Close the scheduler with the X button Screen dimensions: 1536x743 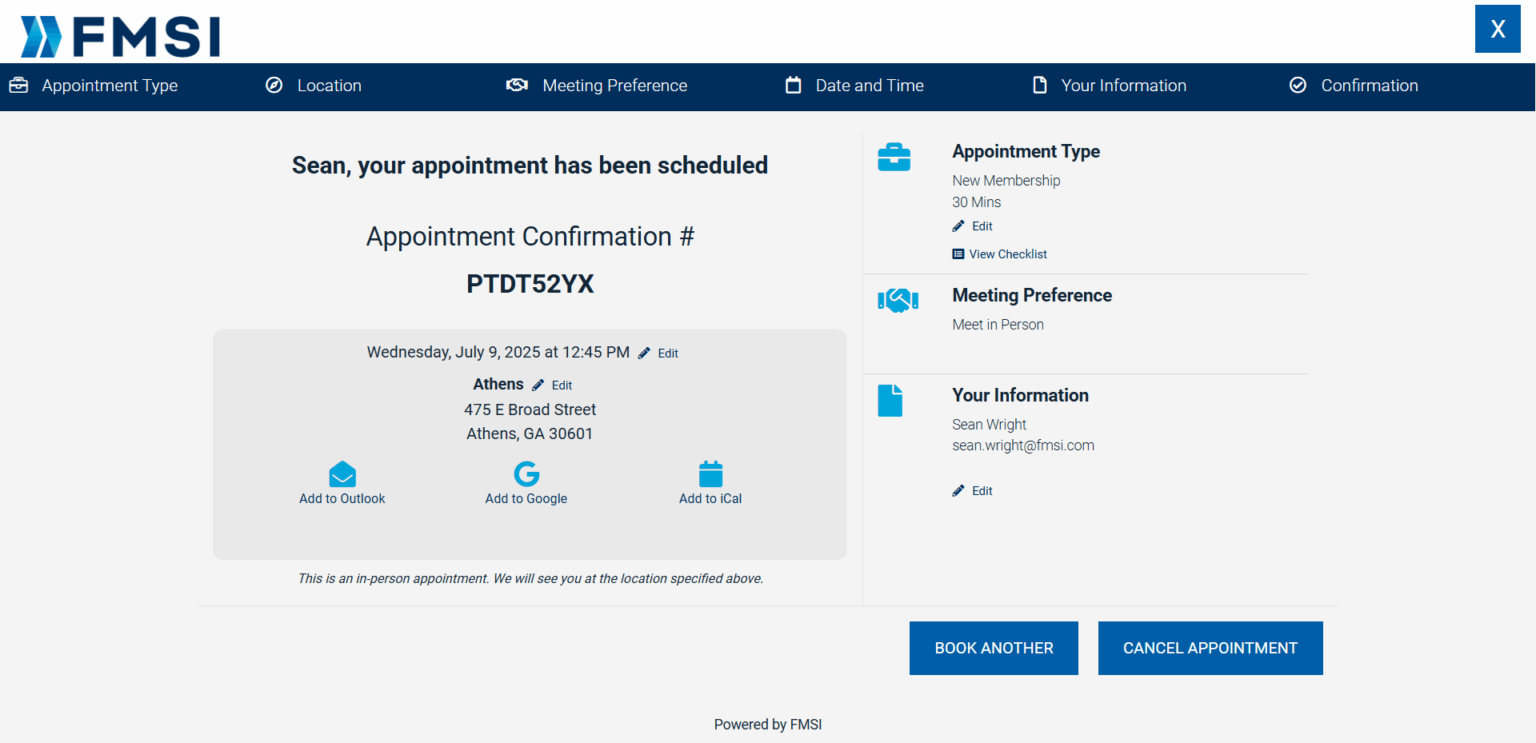pyautogui.click(x=1497, y=29)
